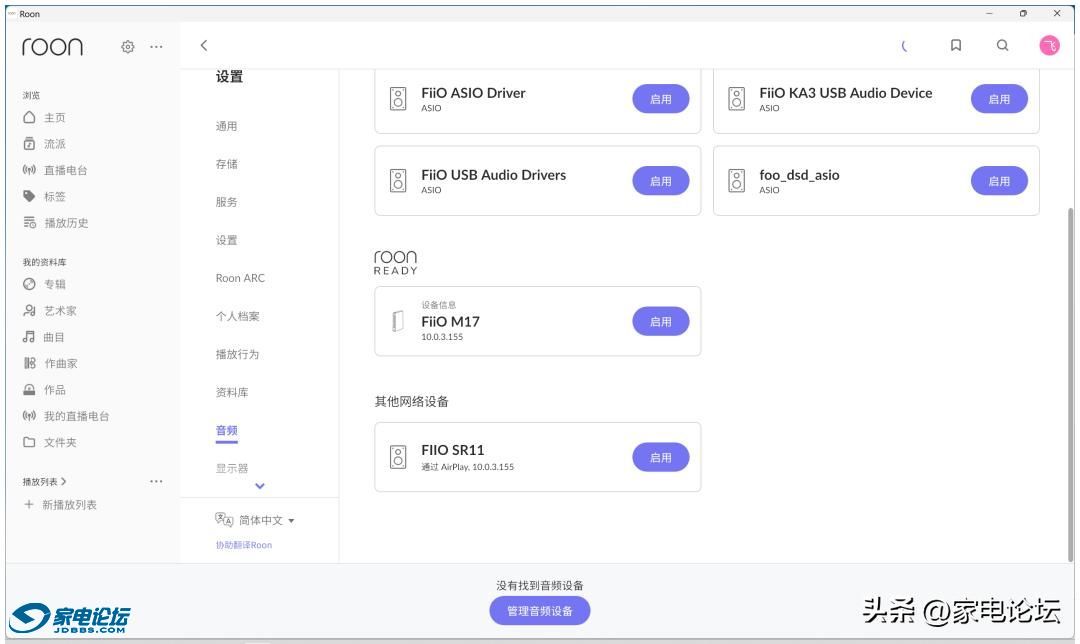Click the 通过 AirPlay, 10.0.3.155 text

(x=468, y=467)
